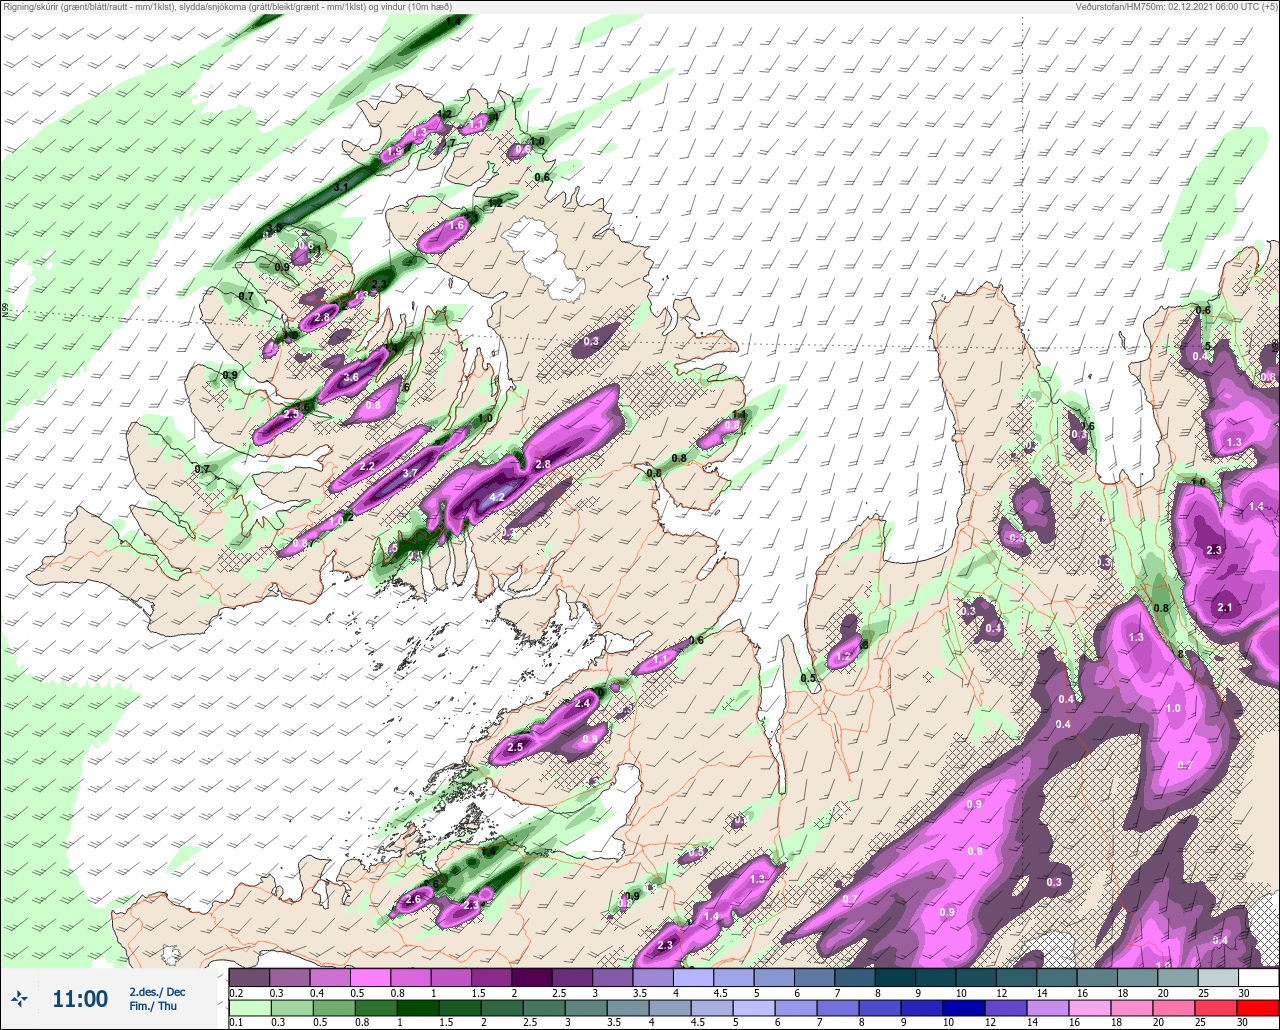Select the 11:00 forecast time display

80,999
